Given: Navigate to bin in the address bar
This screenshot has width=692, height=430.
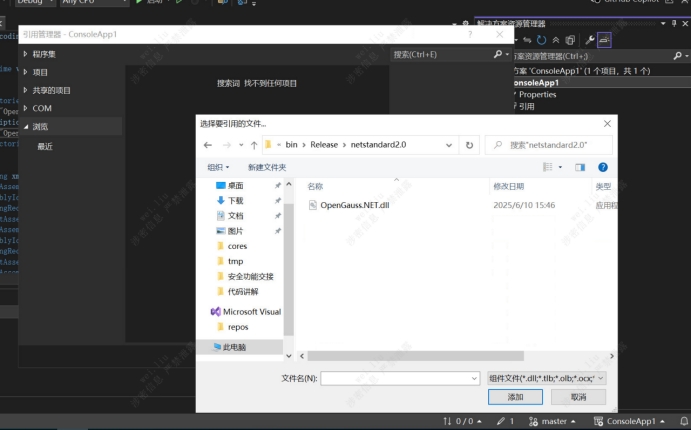Looking at the screenshot, I should point(291,145).
